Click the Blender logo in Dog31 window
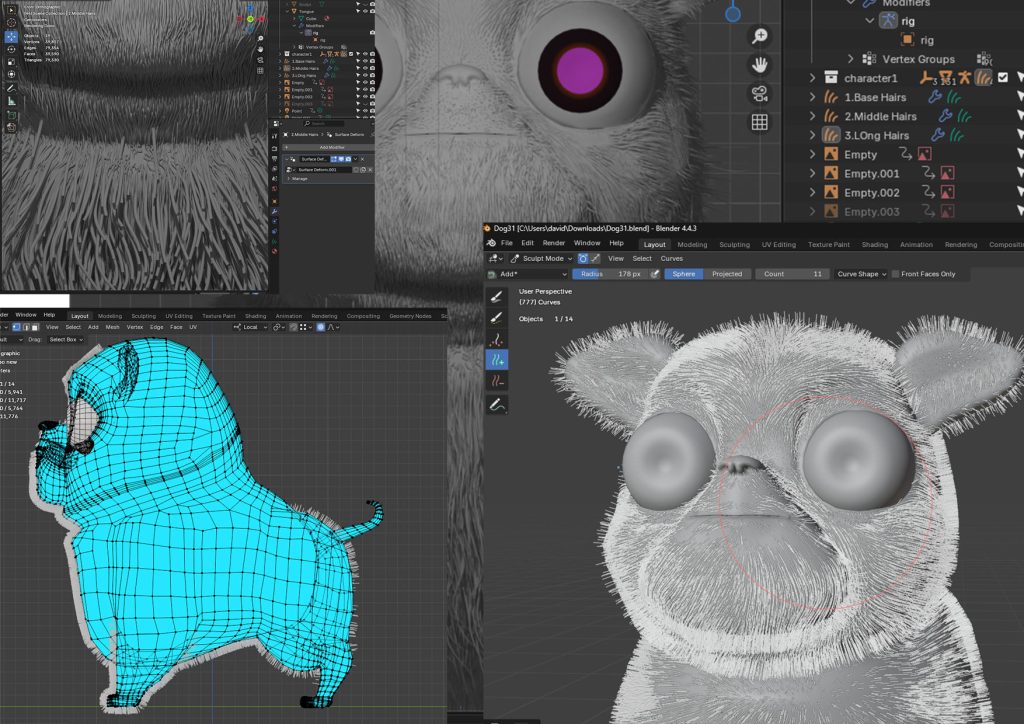Screen dimensions: 1024x724 pos(492,243)
